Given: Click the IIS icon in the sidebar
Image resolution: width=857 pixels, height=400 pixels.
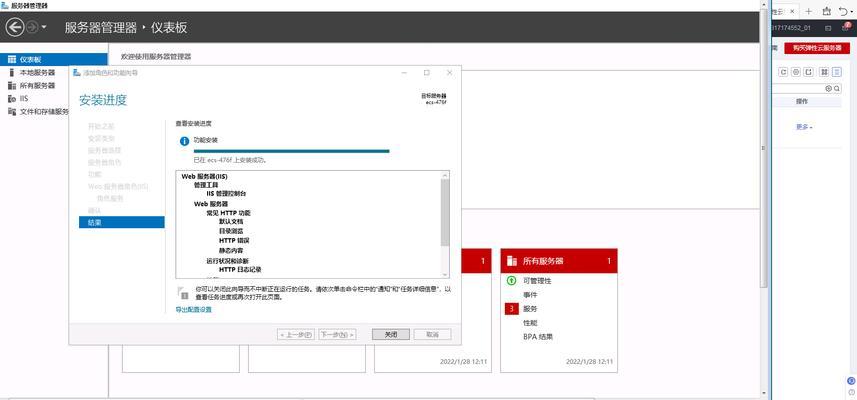Looking at the screenshot, I should click(12, 99).
